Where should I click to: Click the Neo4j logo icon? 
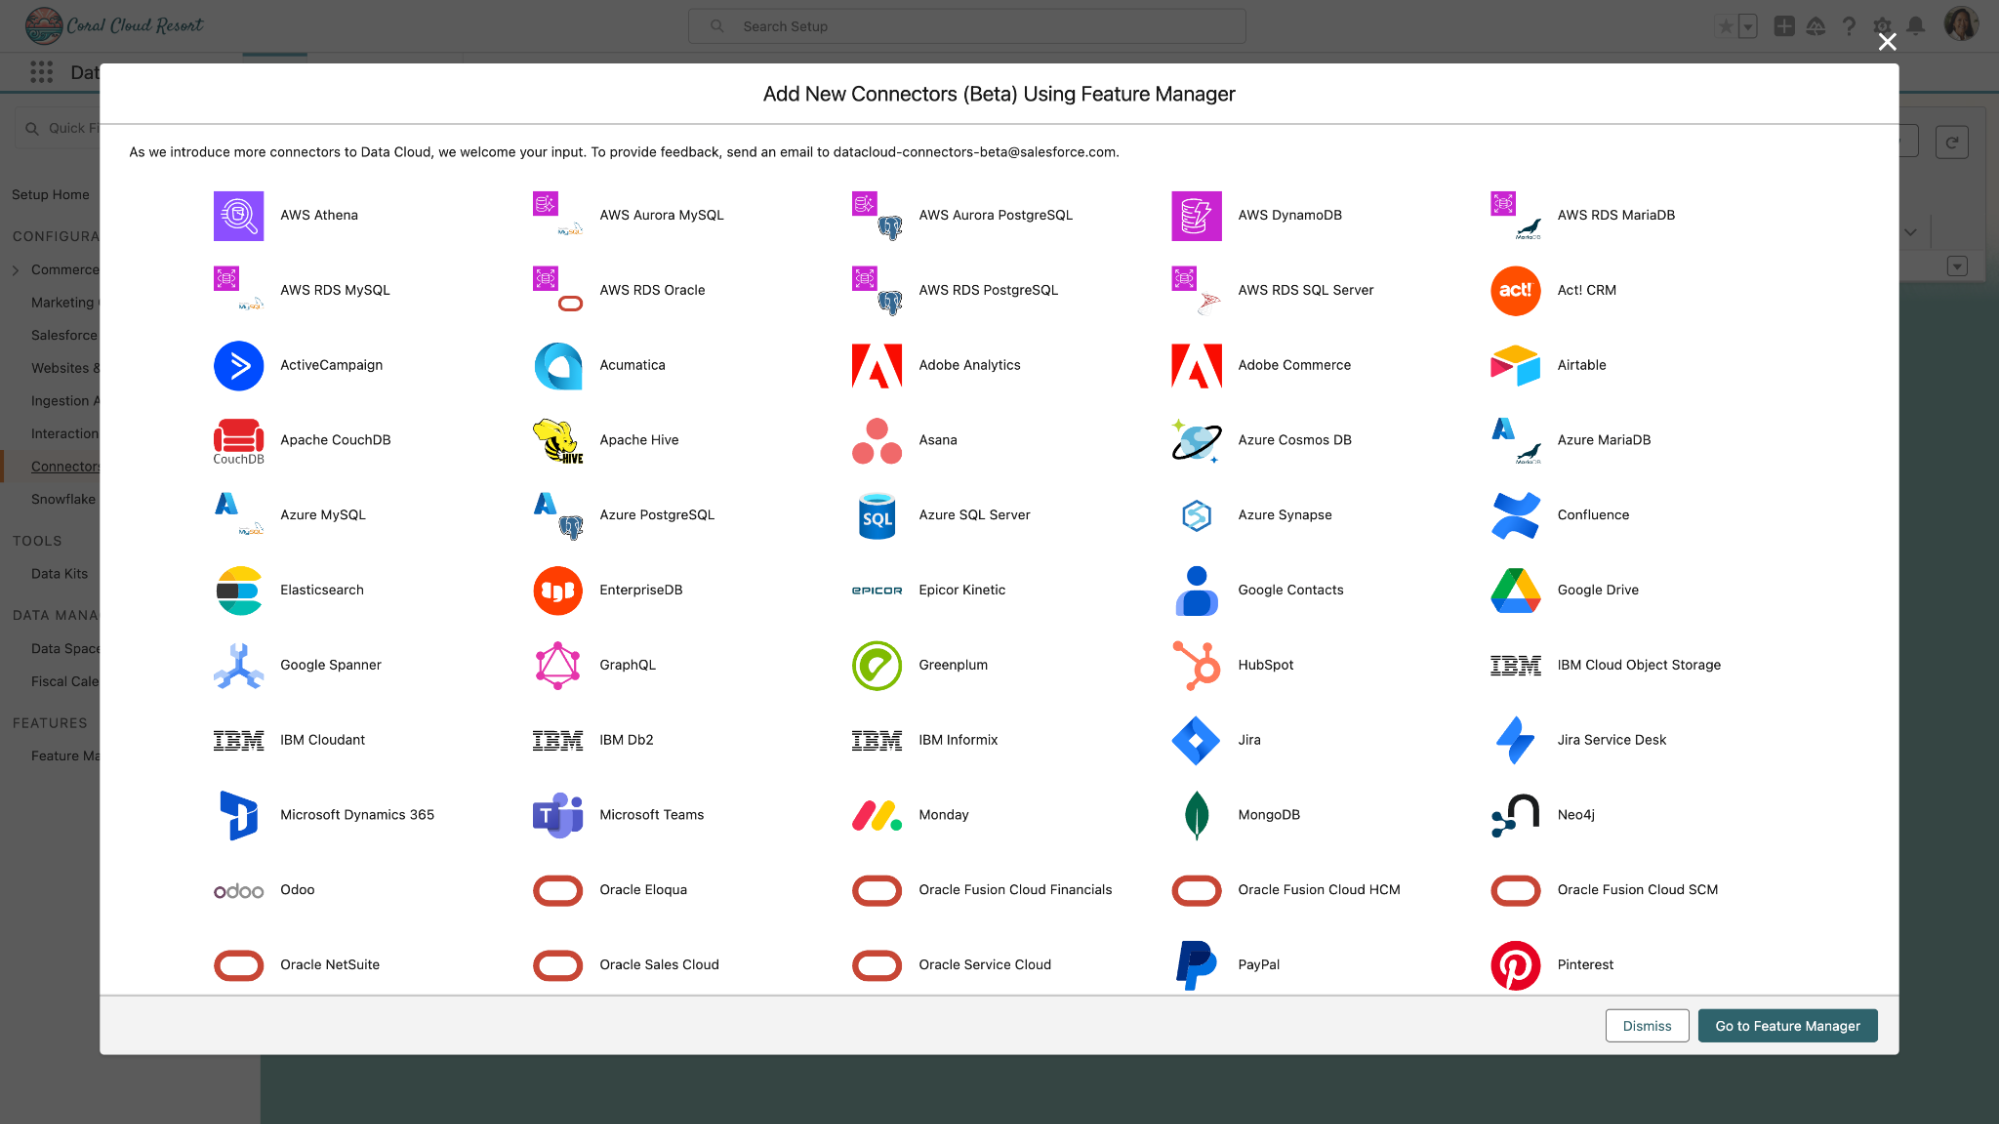[1515, 815]
